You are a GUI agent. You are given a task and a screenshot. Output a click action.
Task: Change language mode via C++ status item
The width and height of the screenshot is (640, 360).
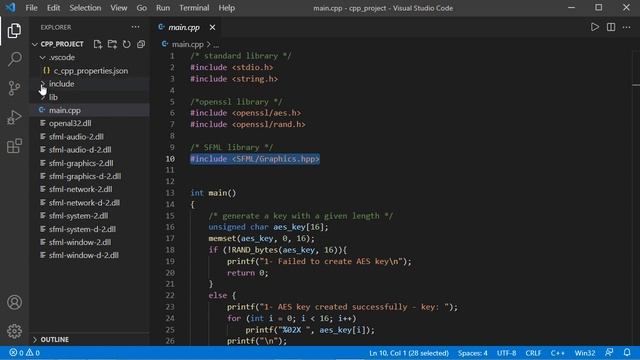pyautogui.click(x=557, y=353)
